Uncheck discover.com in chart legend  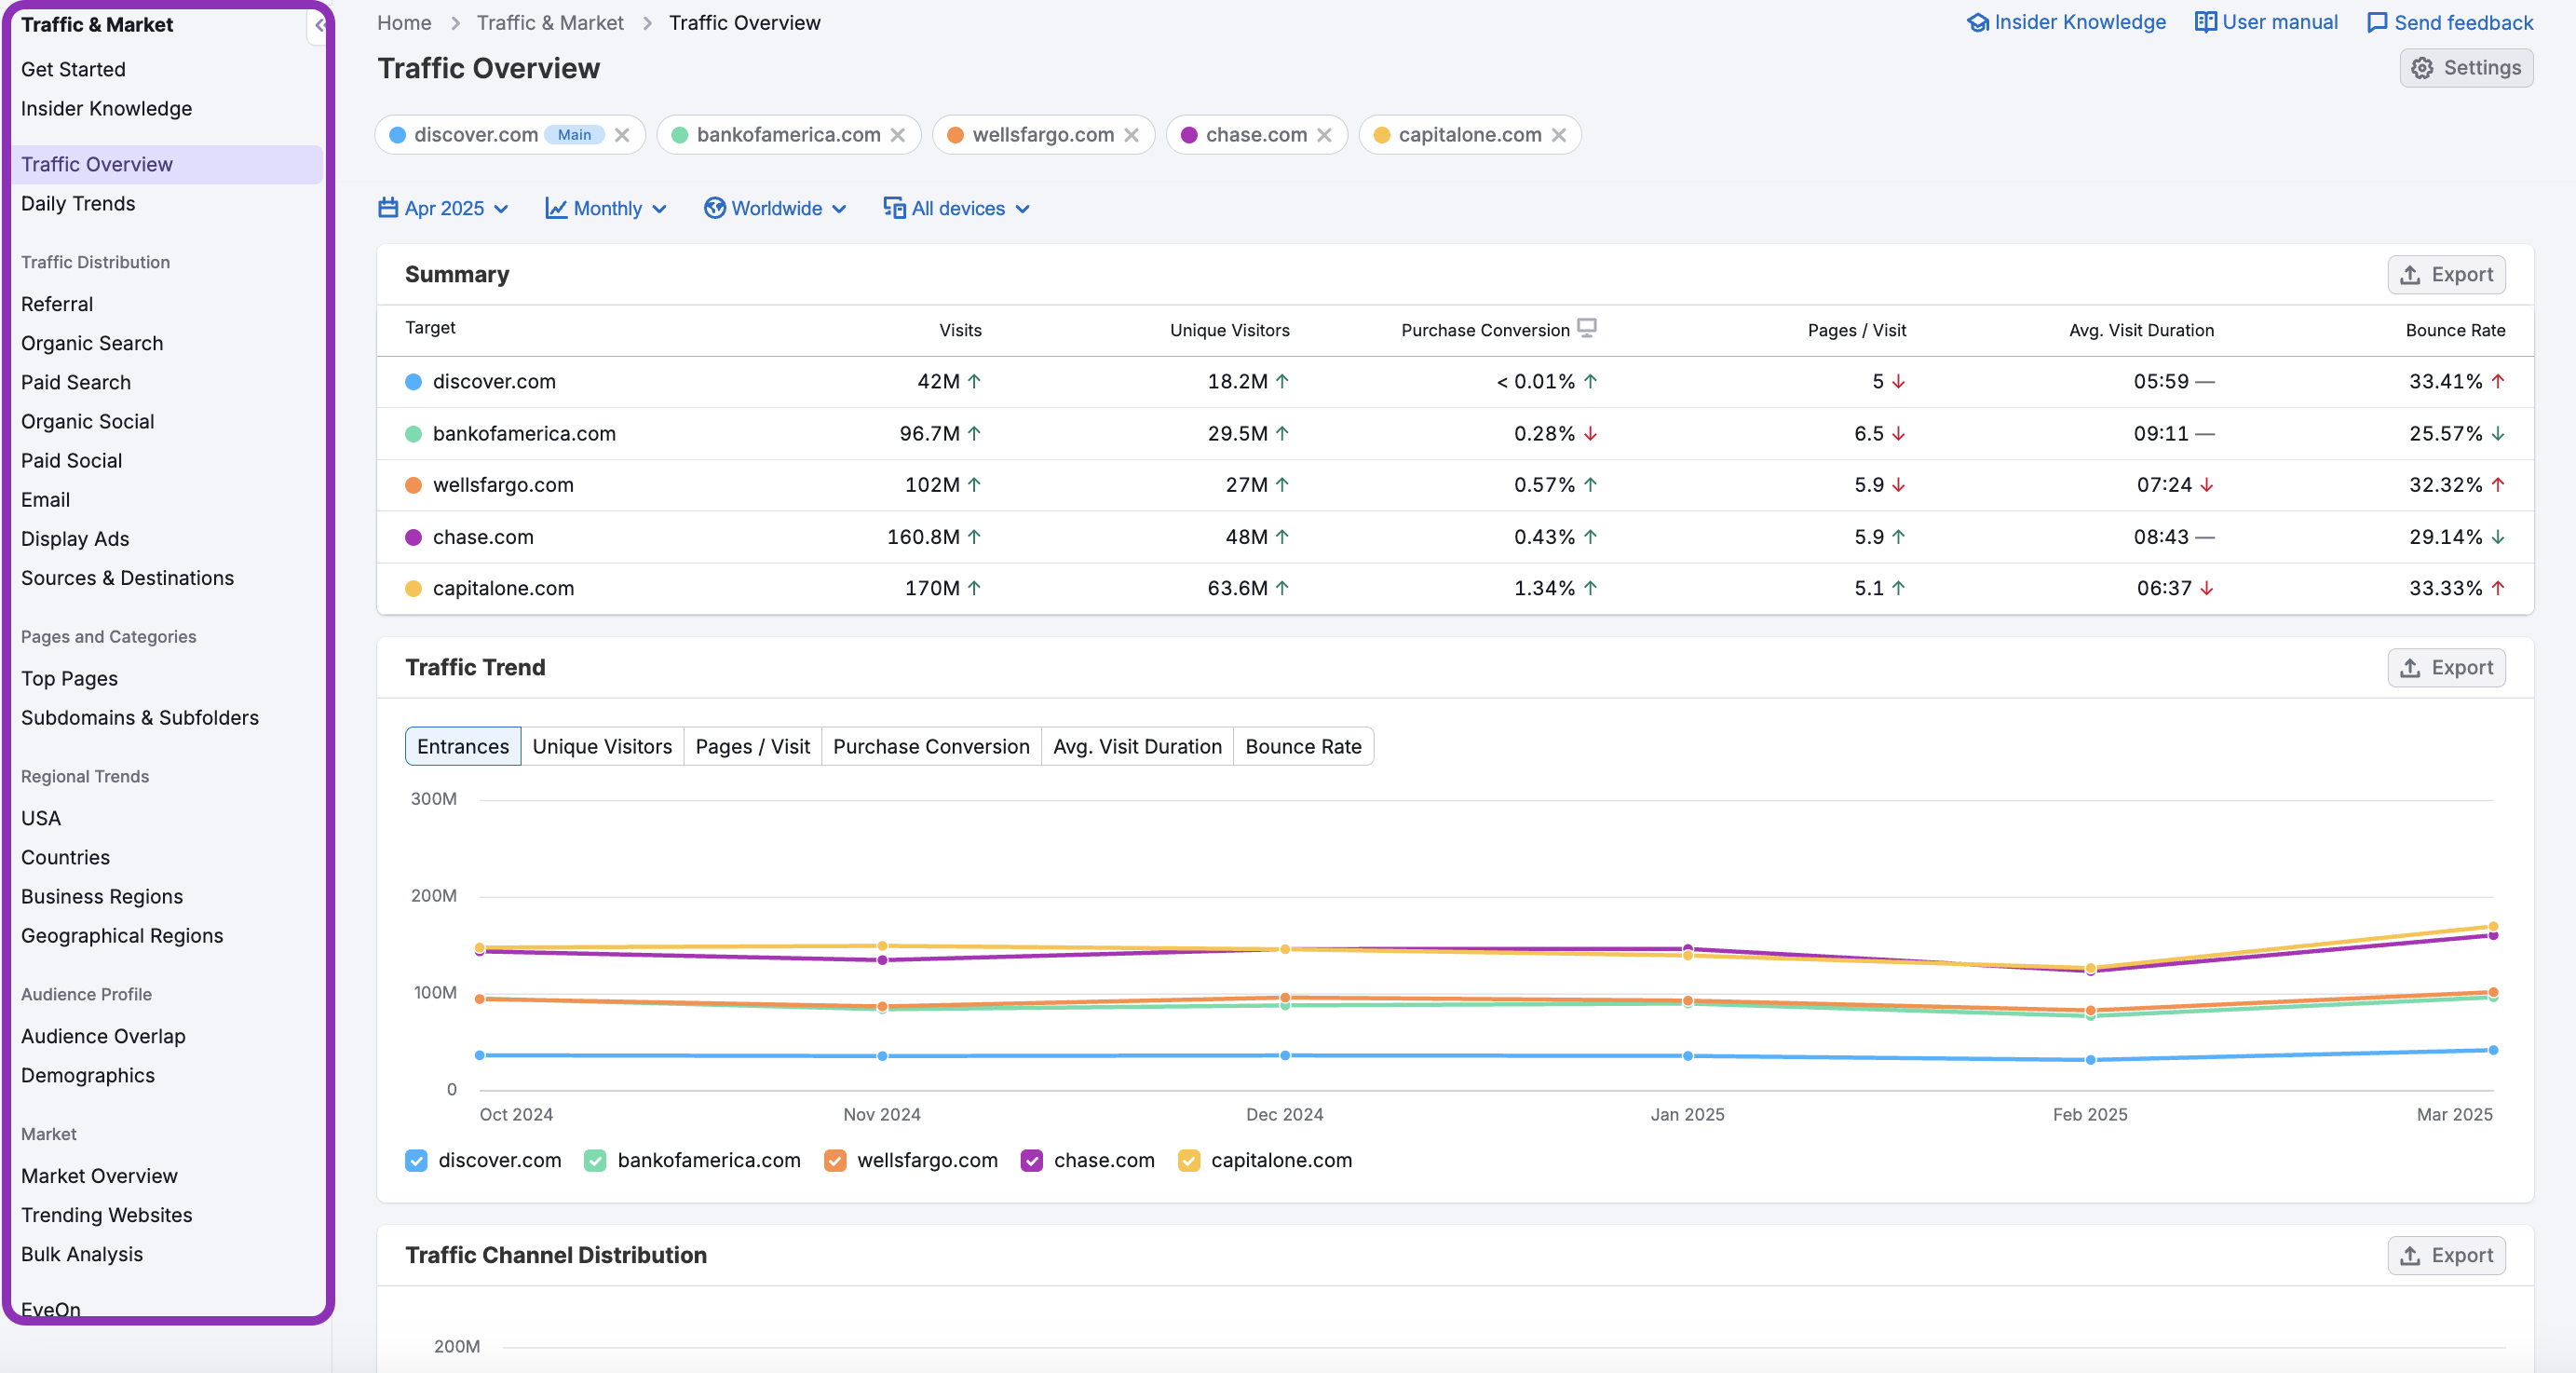pyautogui.click(x=417, y=1160)
